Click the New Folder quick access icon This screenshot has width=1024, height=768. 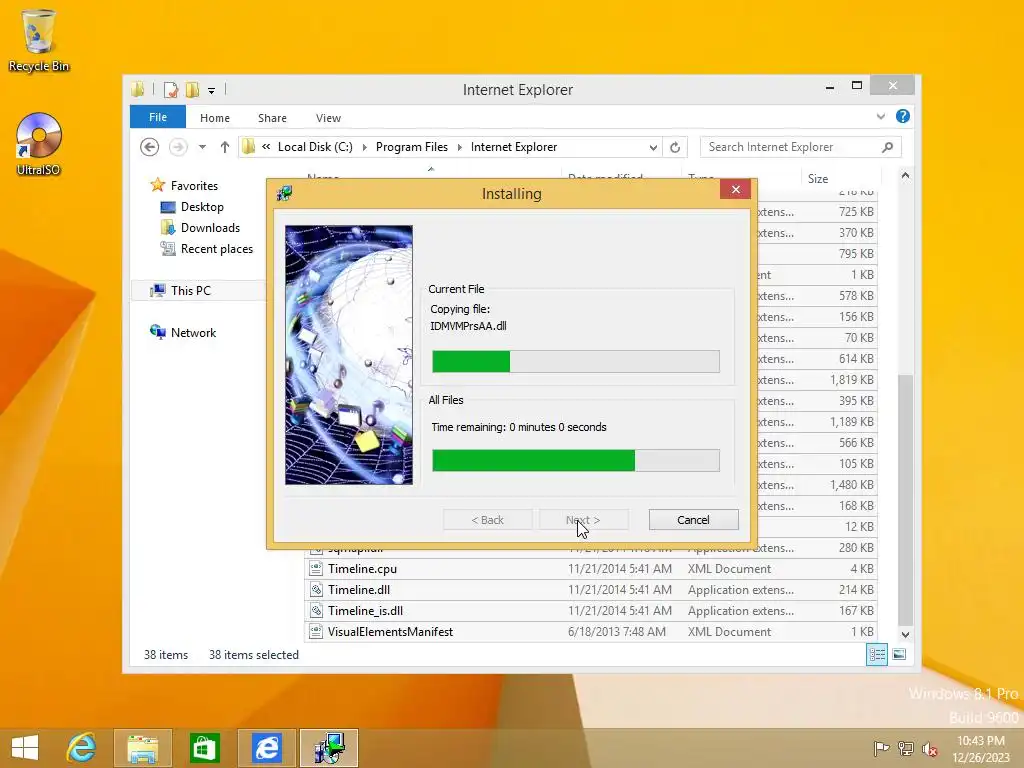click(x=192, y=89)
